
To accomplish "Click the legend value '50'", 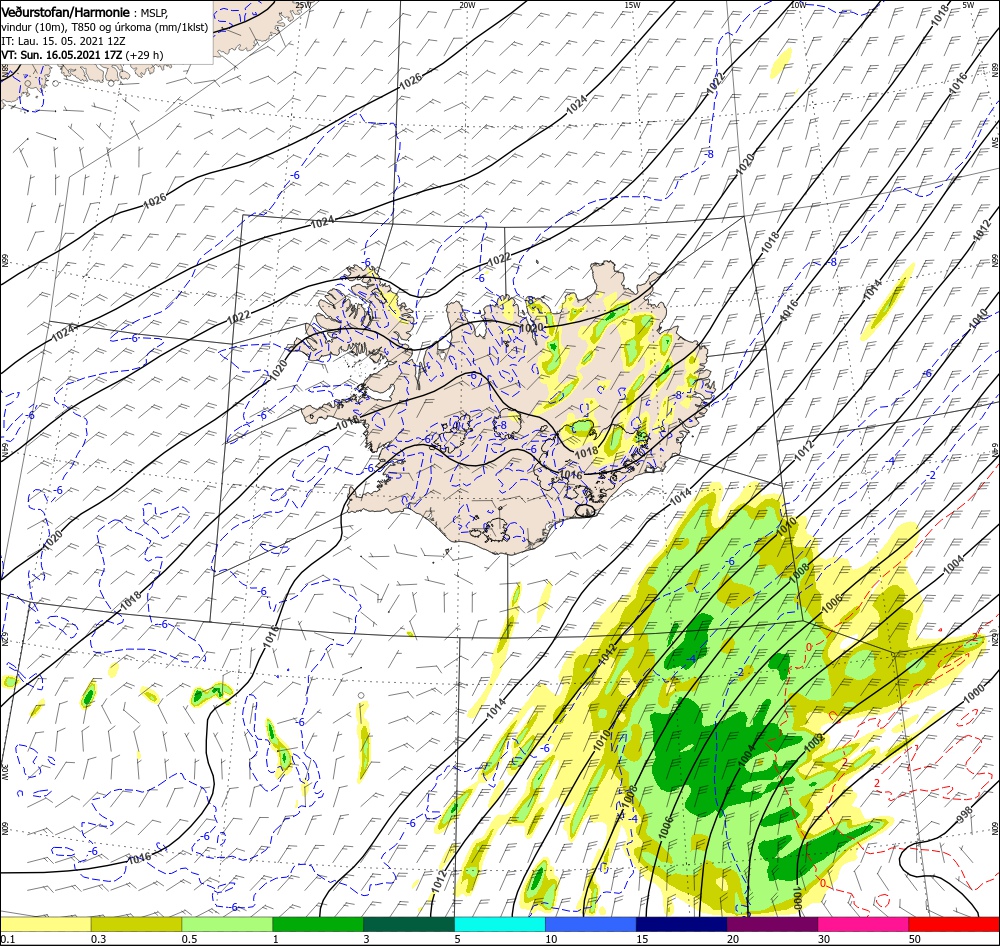I will pyautogui.click(x=915, y=939).
